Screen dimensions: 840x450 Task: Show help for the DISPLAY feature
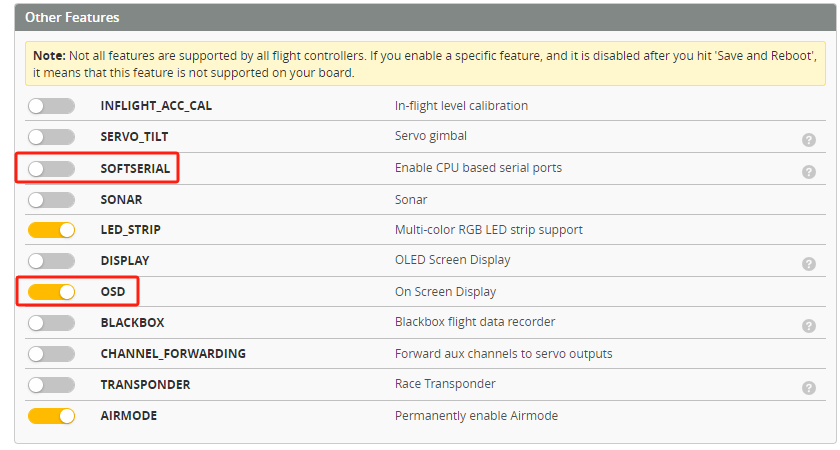coord(809,263)
